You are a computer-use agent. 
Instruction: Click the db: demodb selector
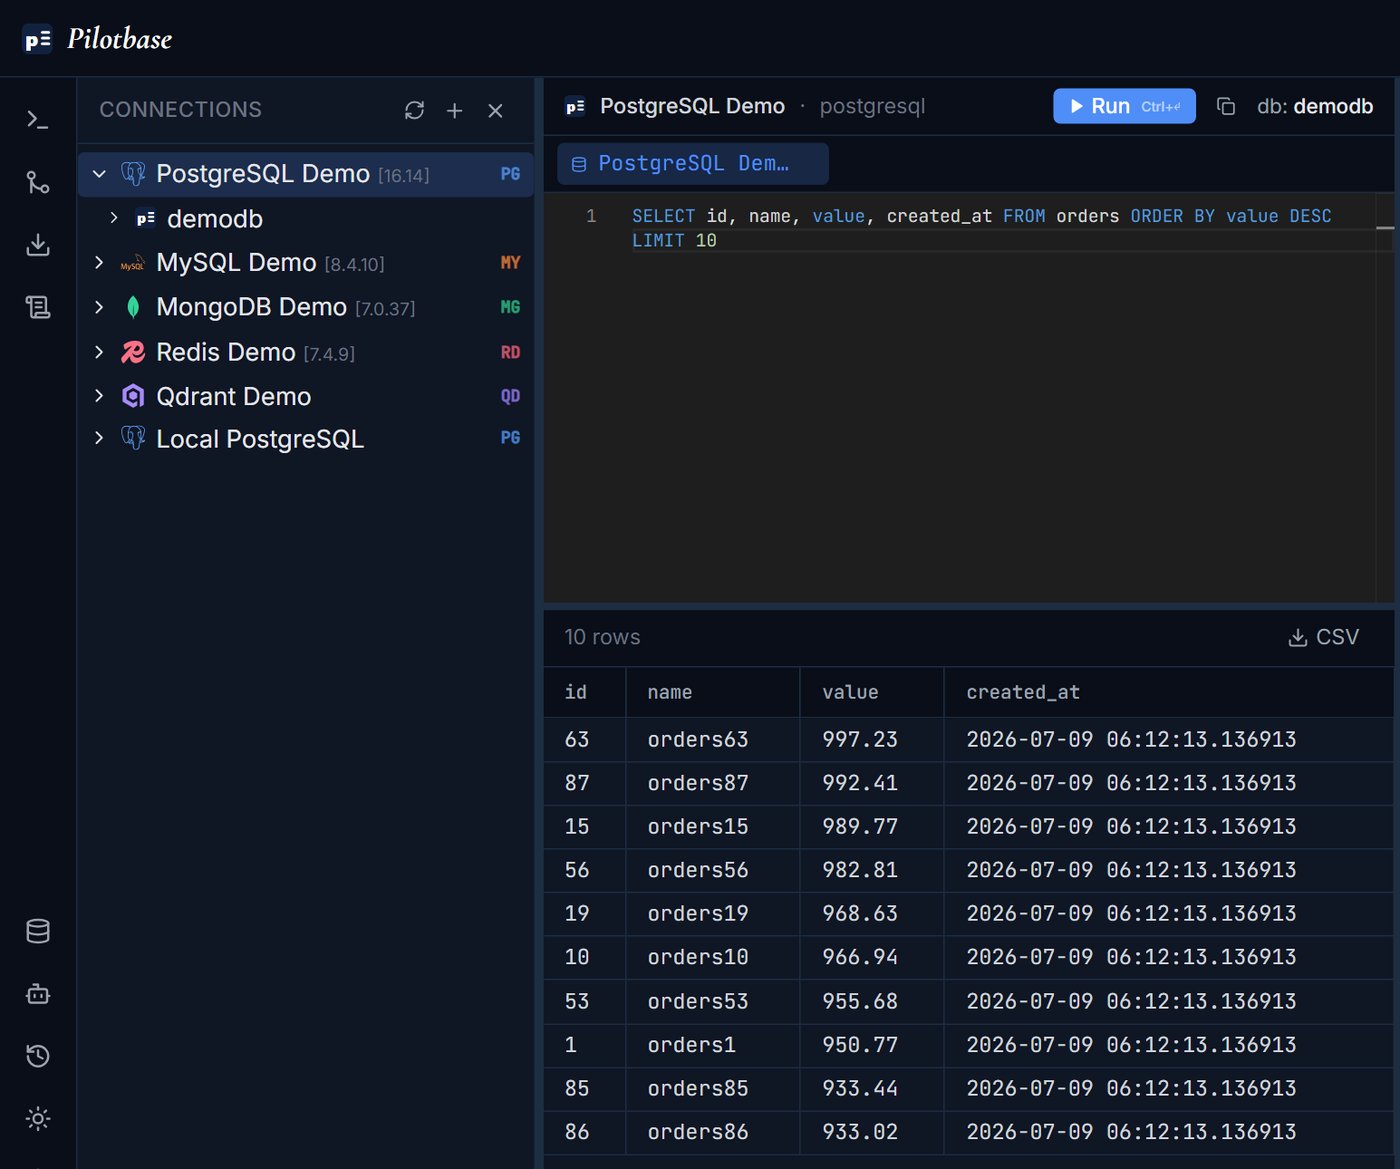(x=1315, y=106)
